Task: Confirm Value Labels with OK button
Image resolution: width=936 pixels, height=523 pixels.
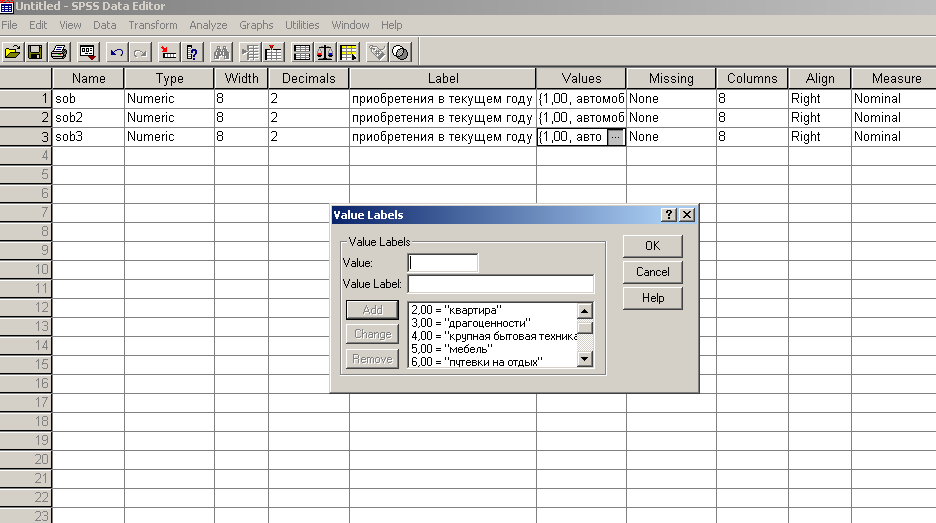Action: [x=652, y=246]
